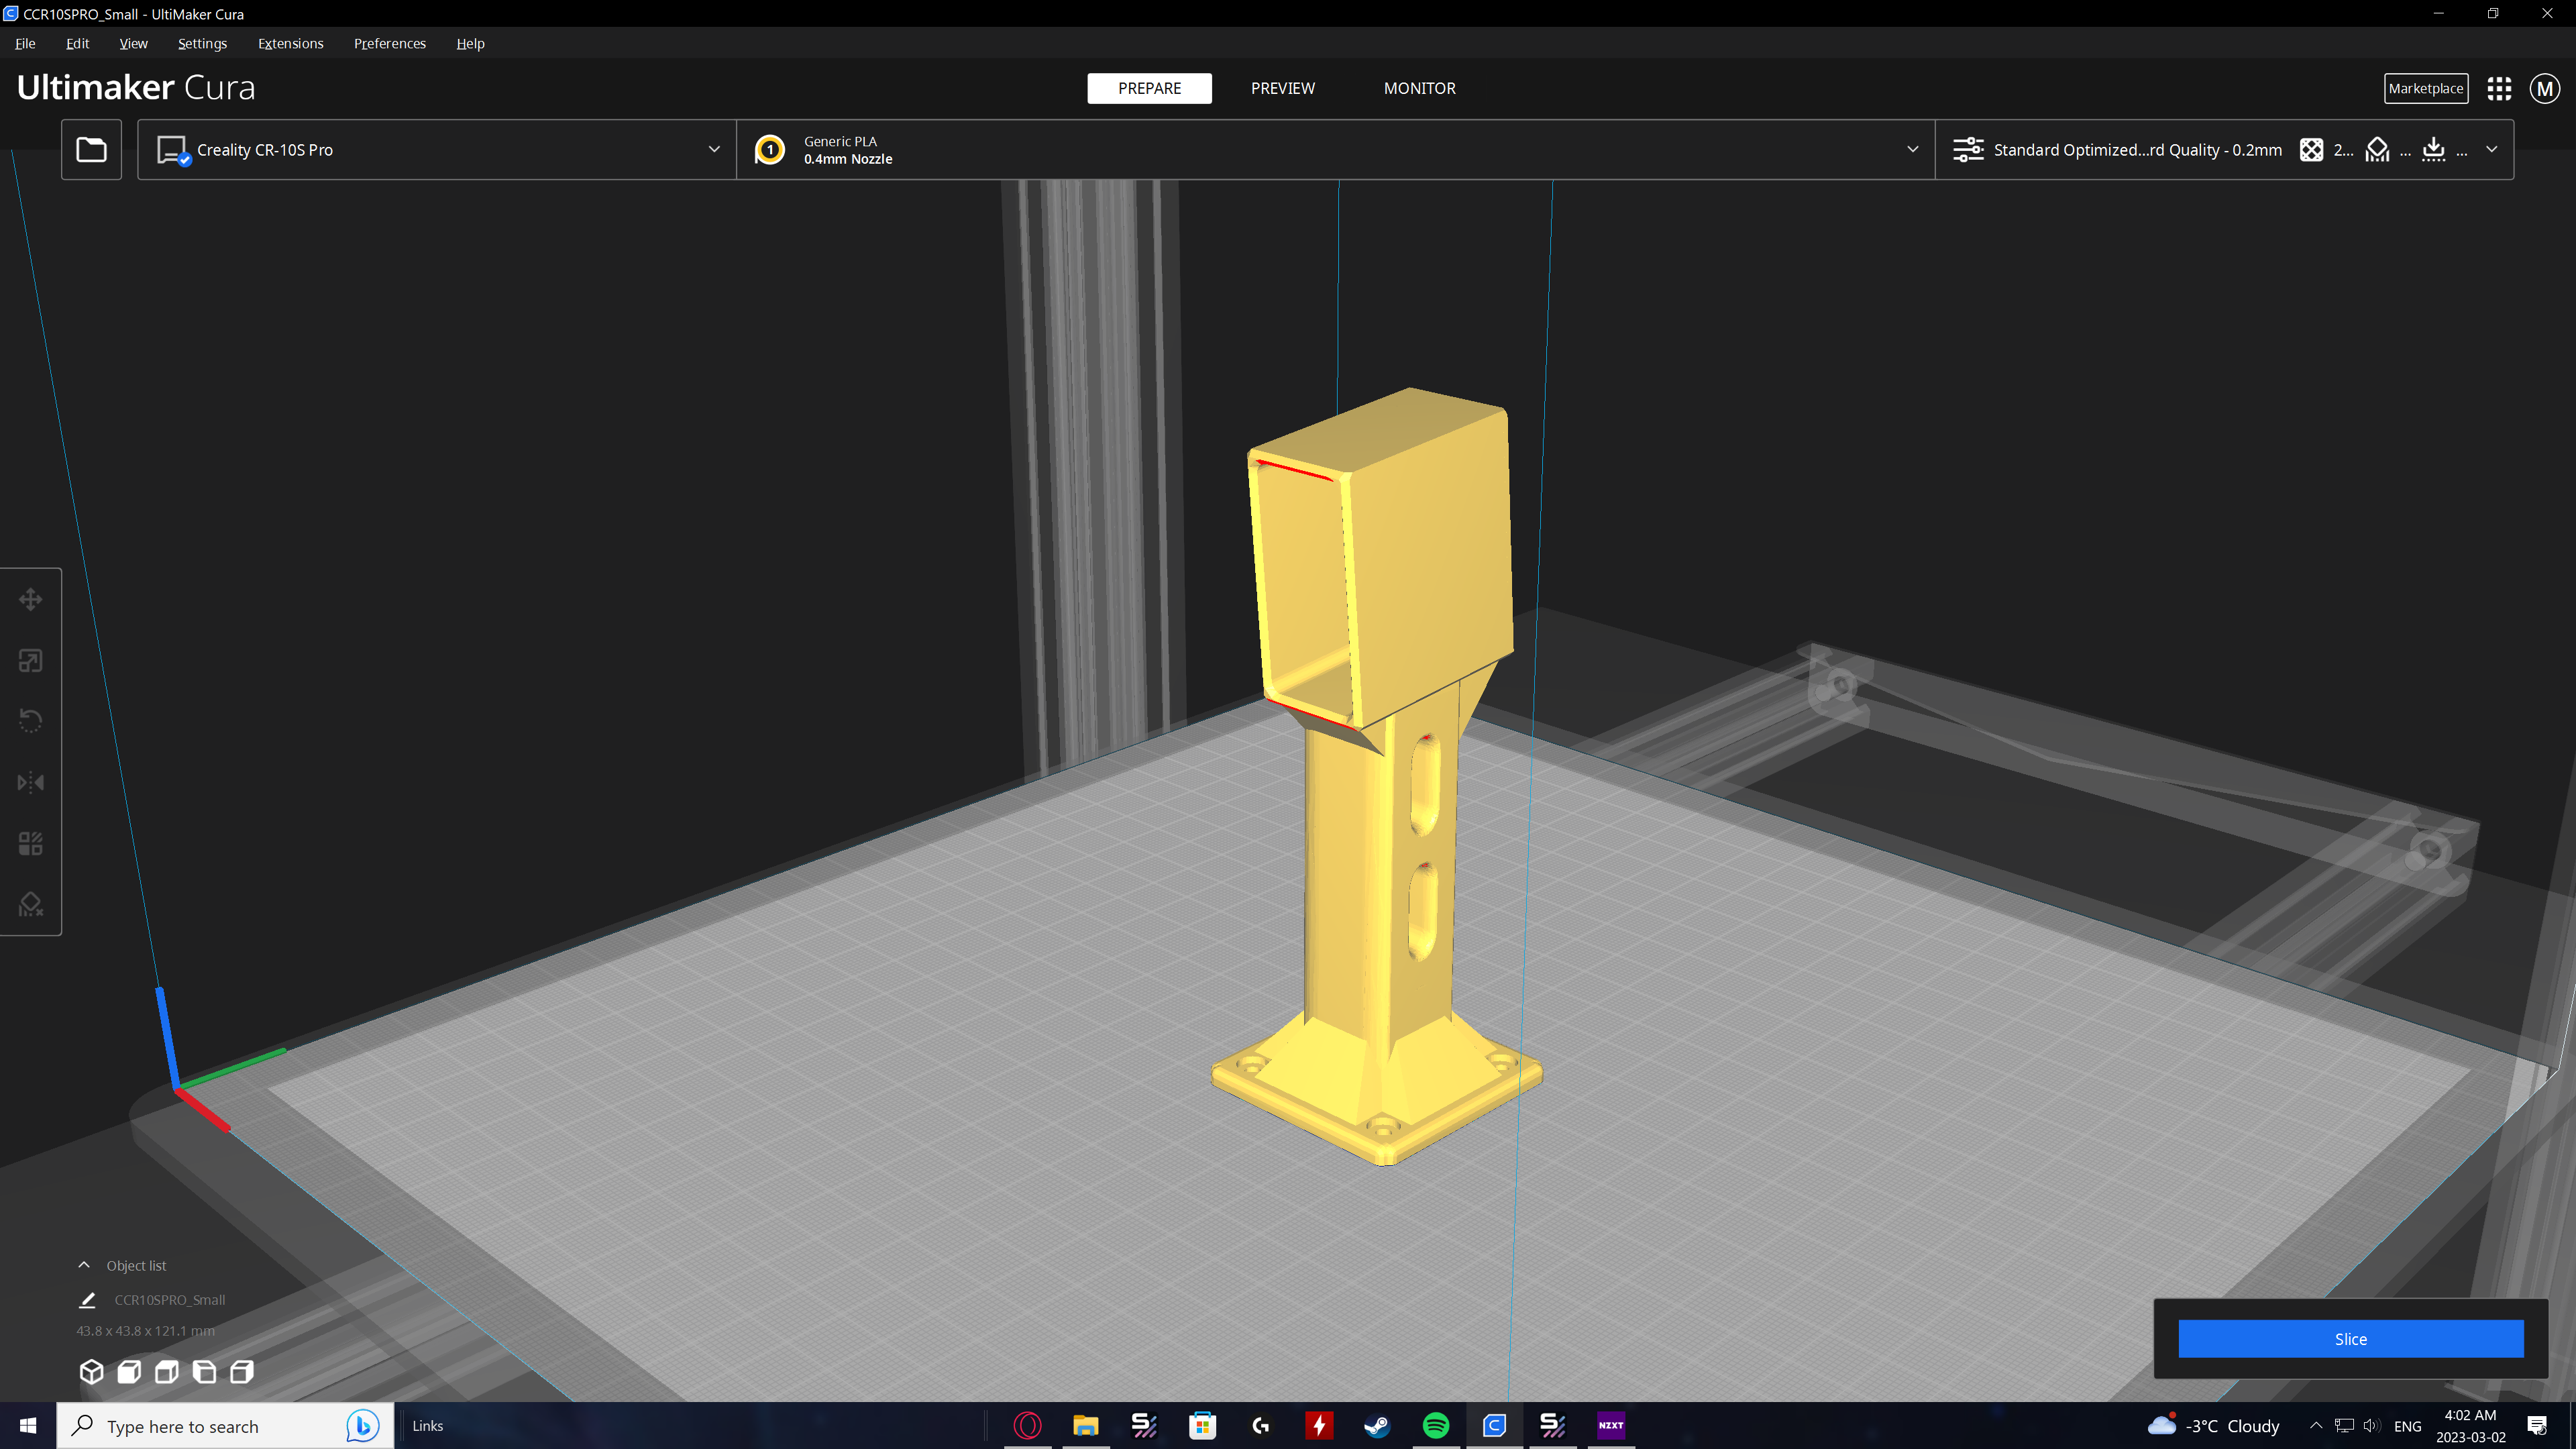
Task: Select the Support Blocker tool
Action: point(30,904)
